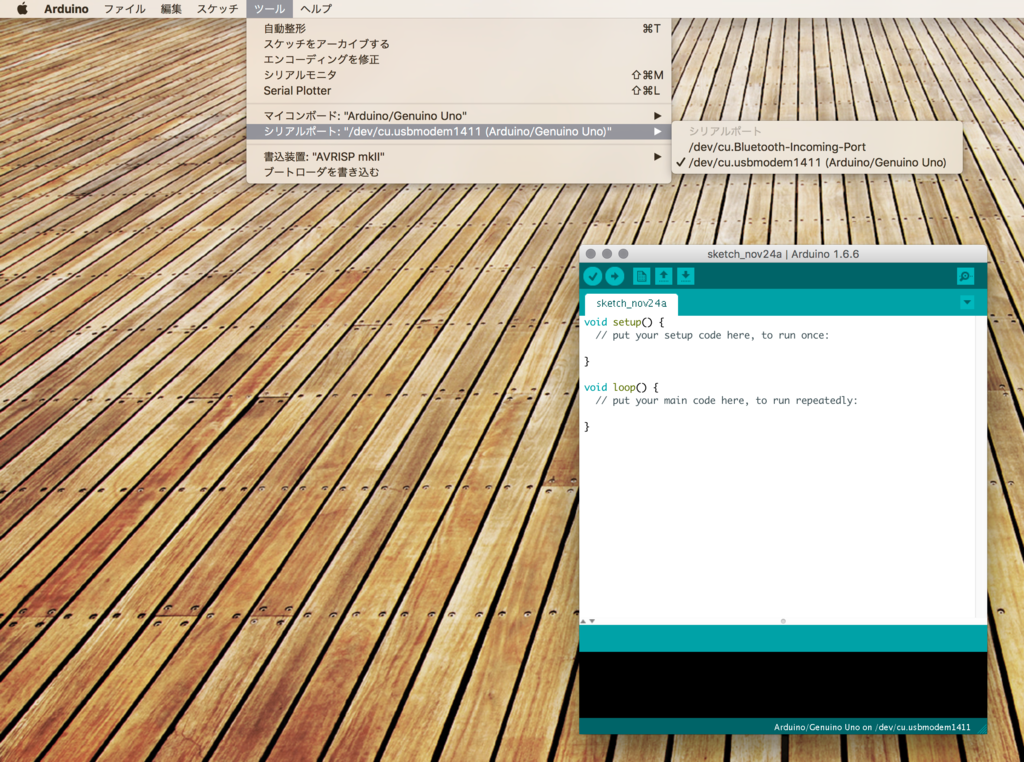
Task: Select checked /dev/cu.usbmodem1411 serial port
Action: point(817,163)
